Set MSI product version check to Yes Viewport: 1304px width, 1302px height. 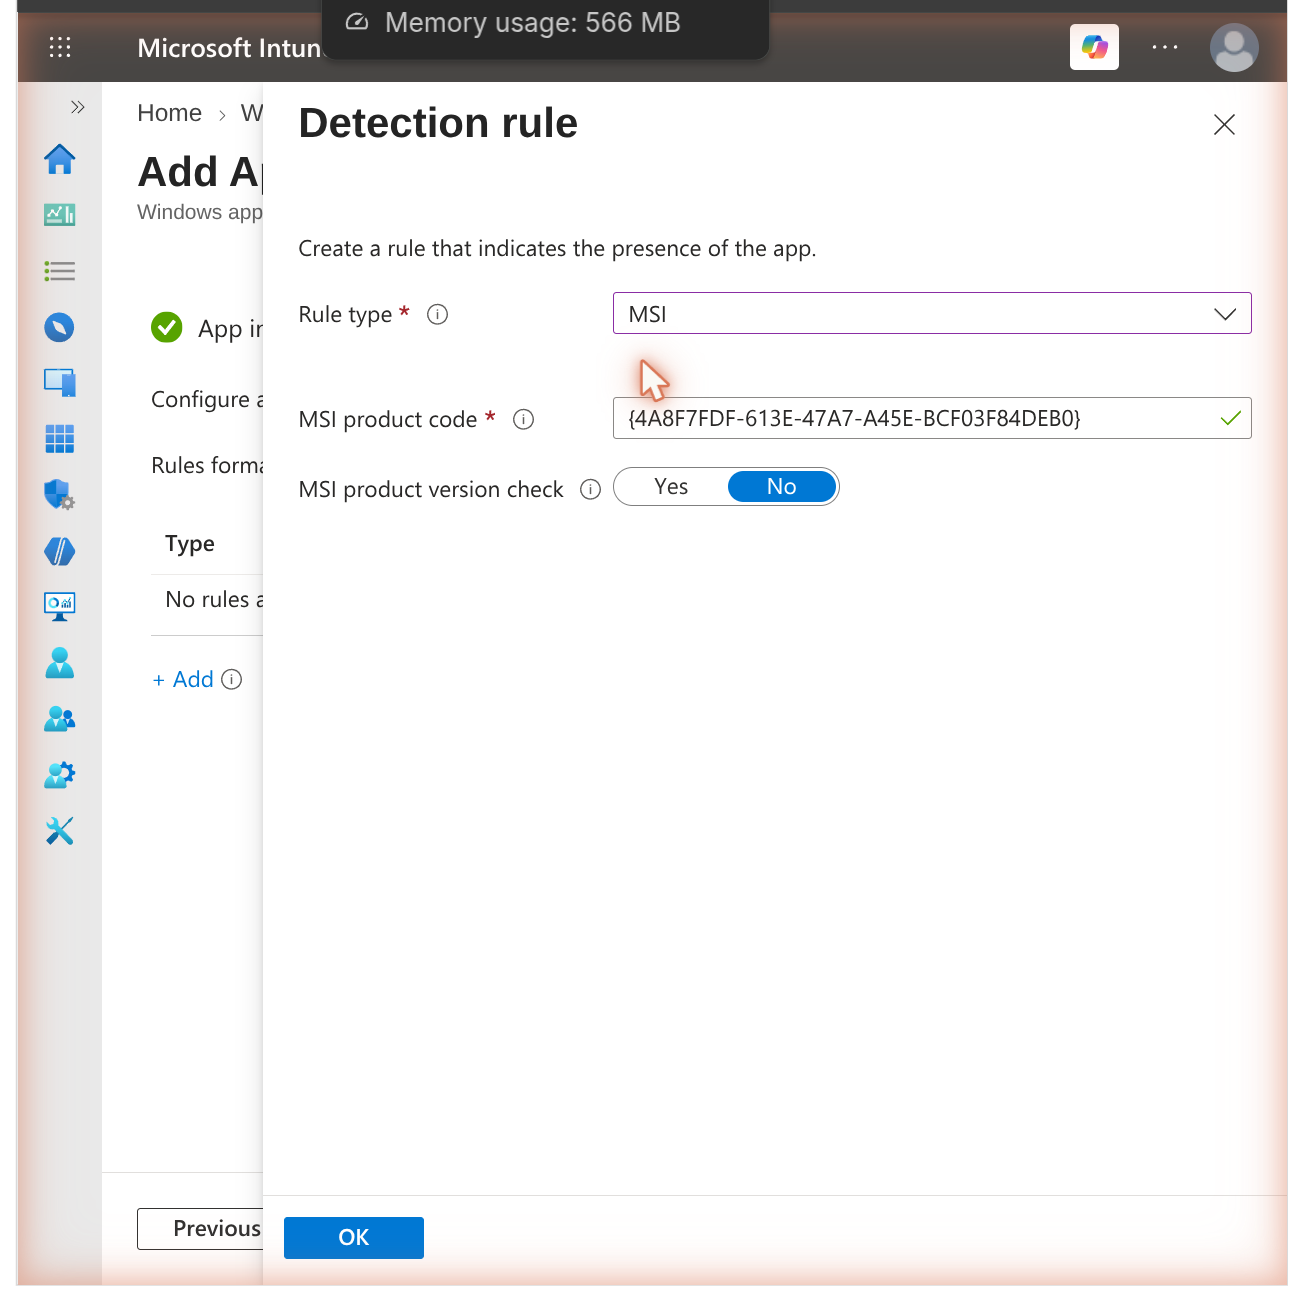(671, 487)
